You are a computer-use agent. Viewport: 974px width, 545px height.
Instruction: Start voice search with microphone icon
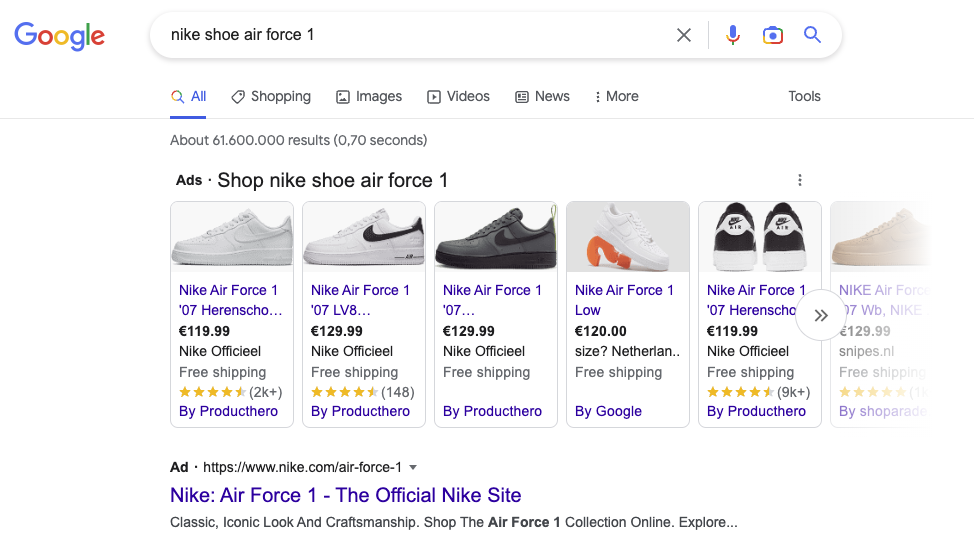733,35
